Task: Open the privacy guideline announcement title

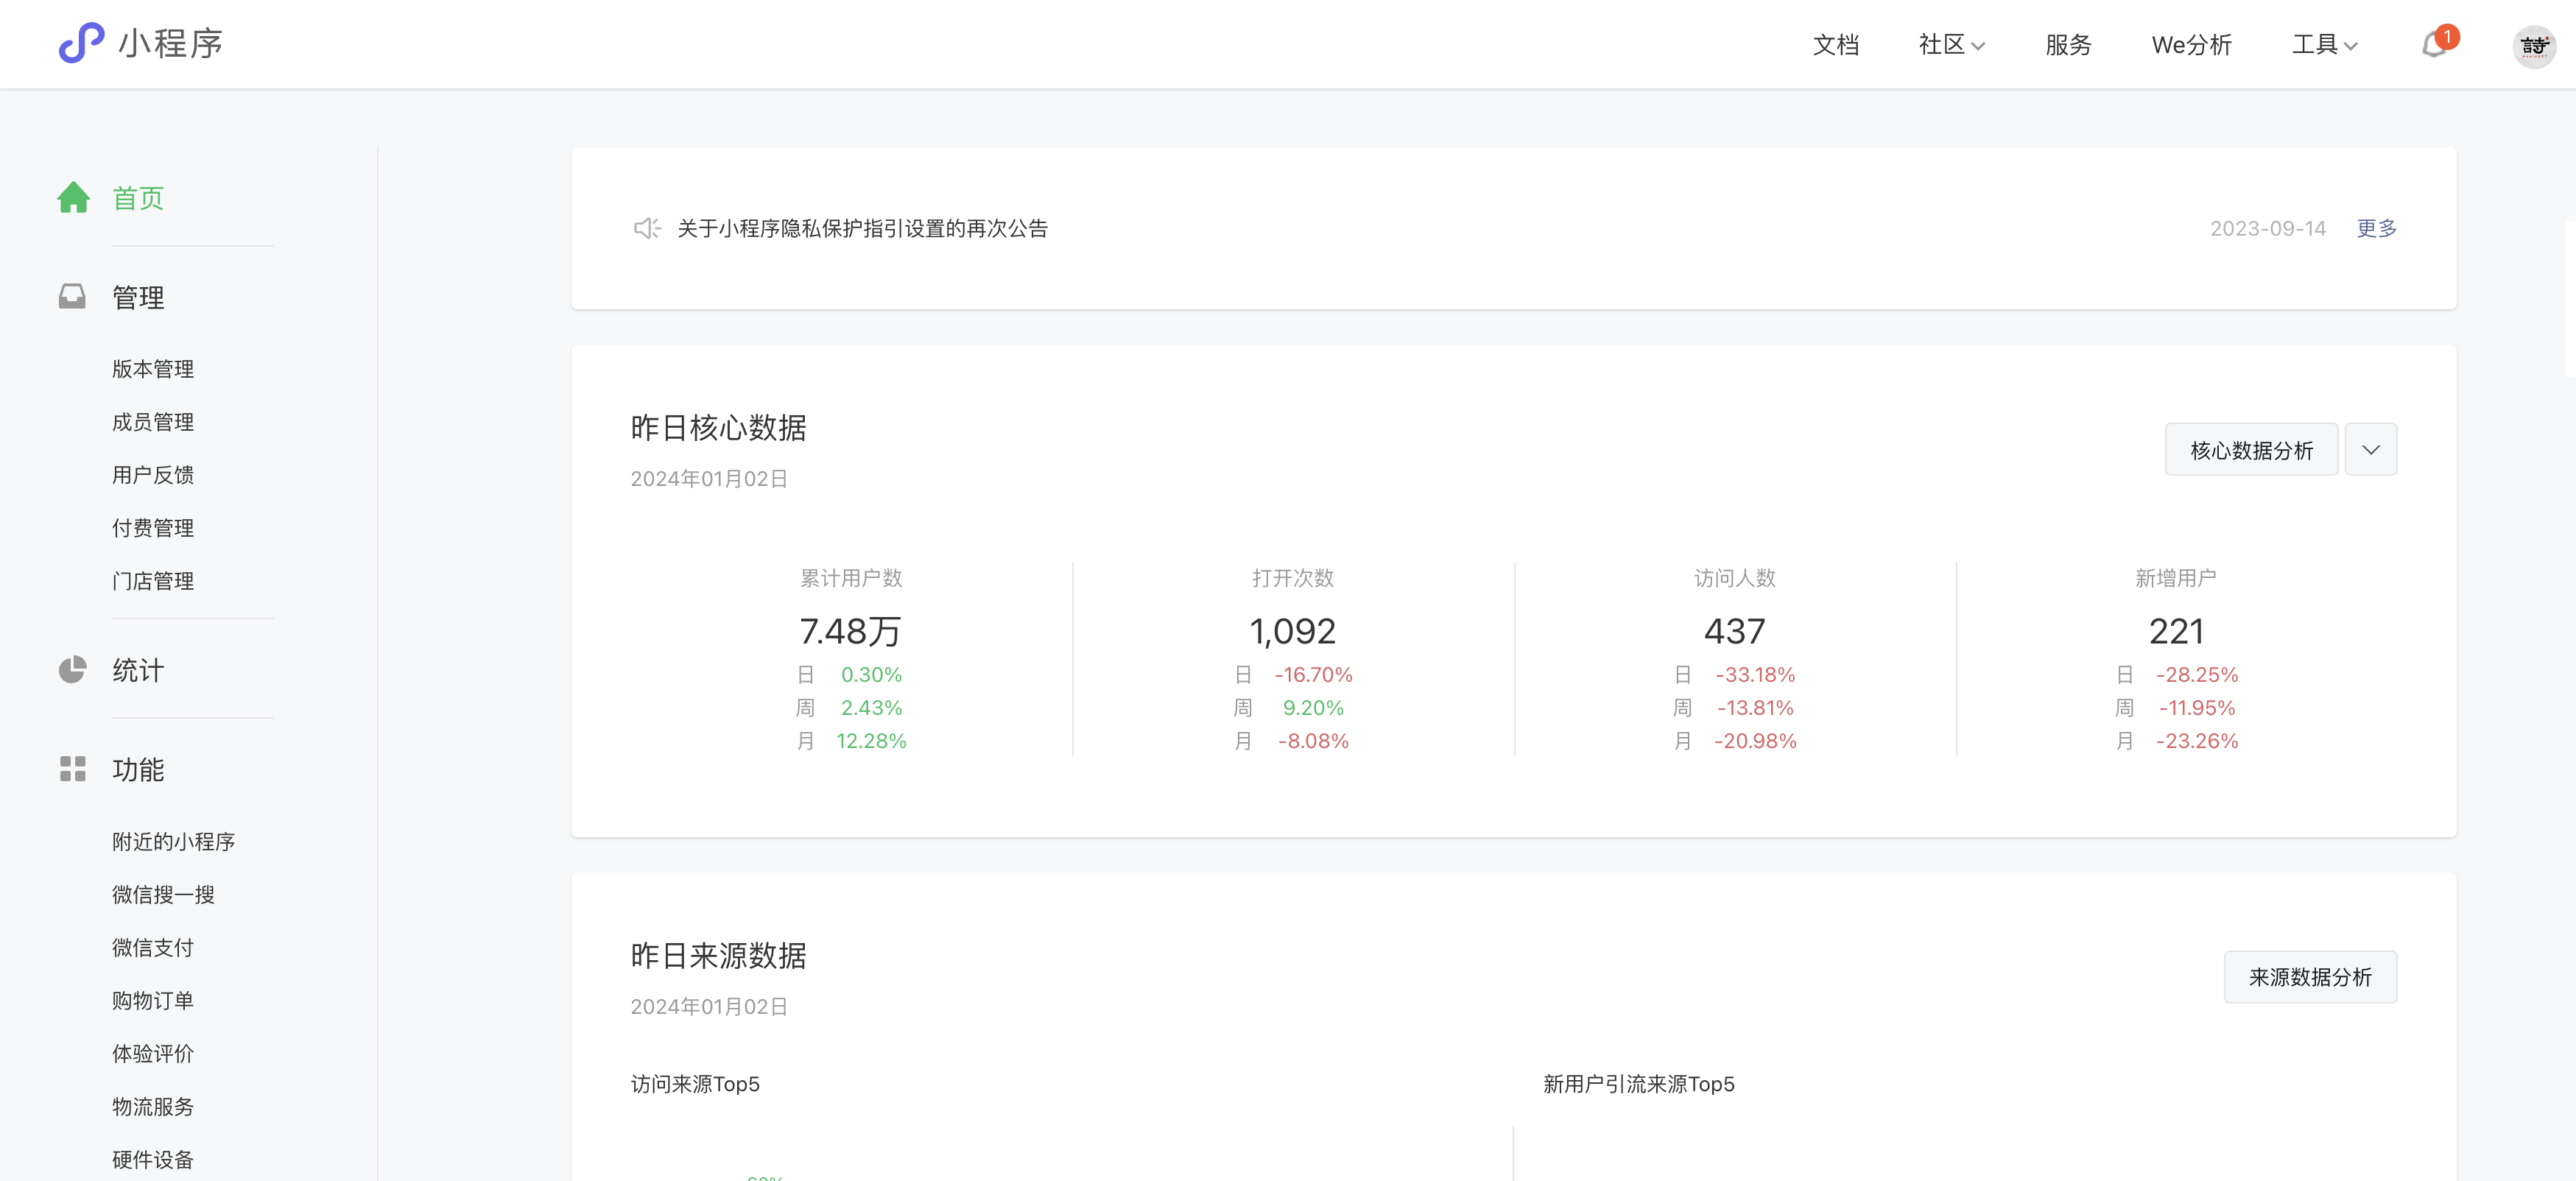Action: [x=862, y=229]
